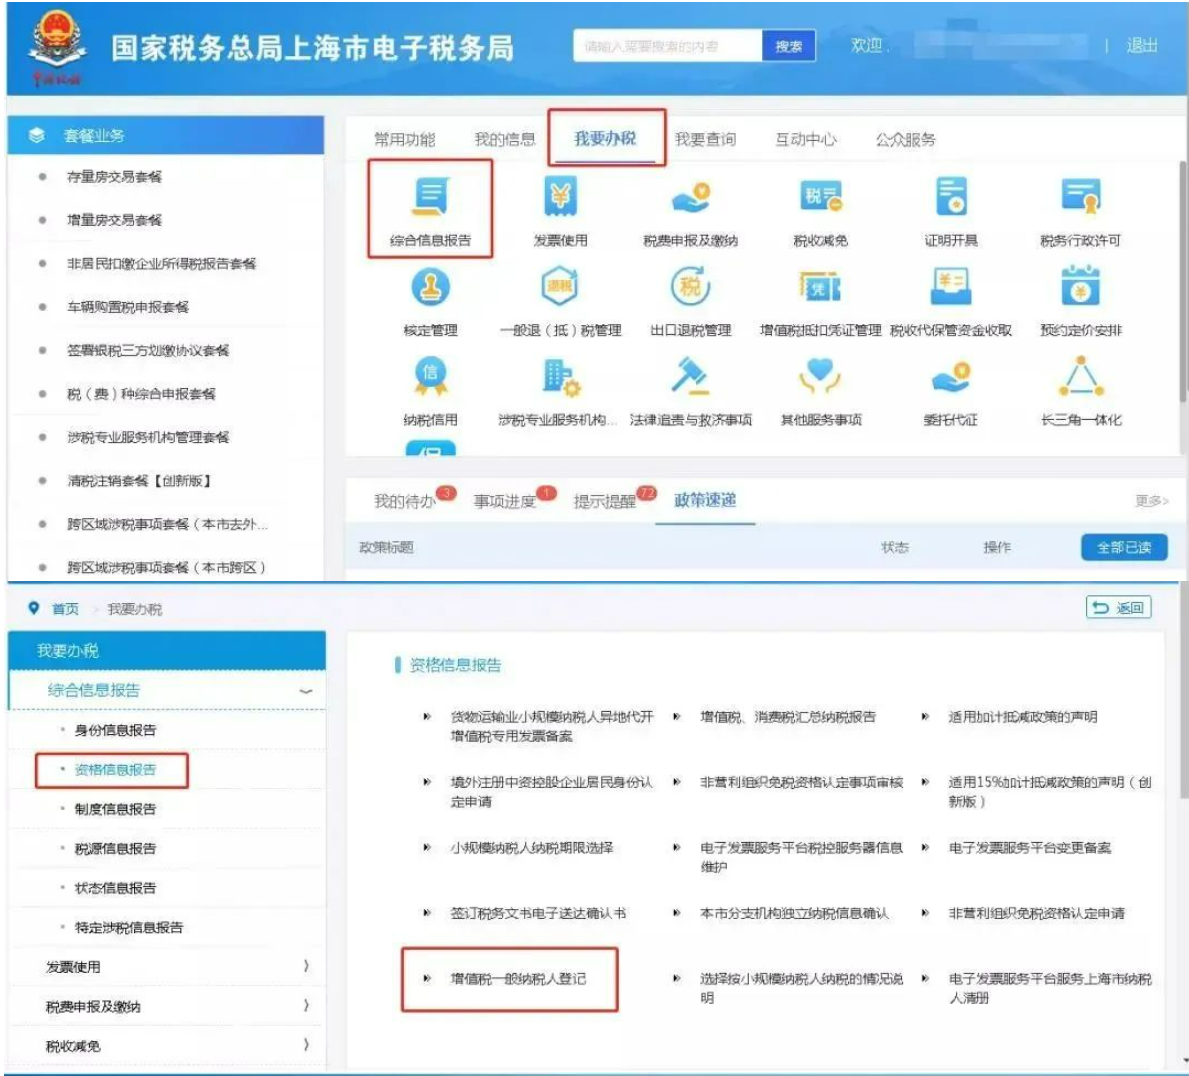Select 制度信息报告 in the sidebar
This screenshot has width=1189, height=1076.
(x=115, y=809)
